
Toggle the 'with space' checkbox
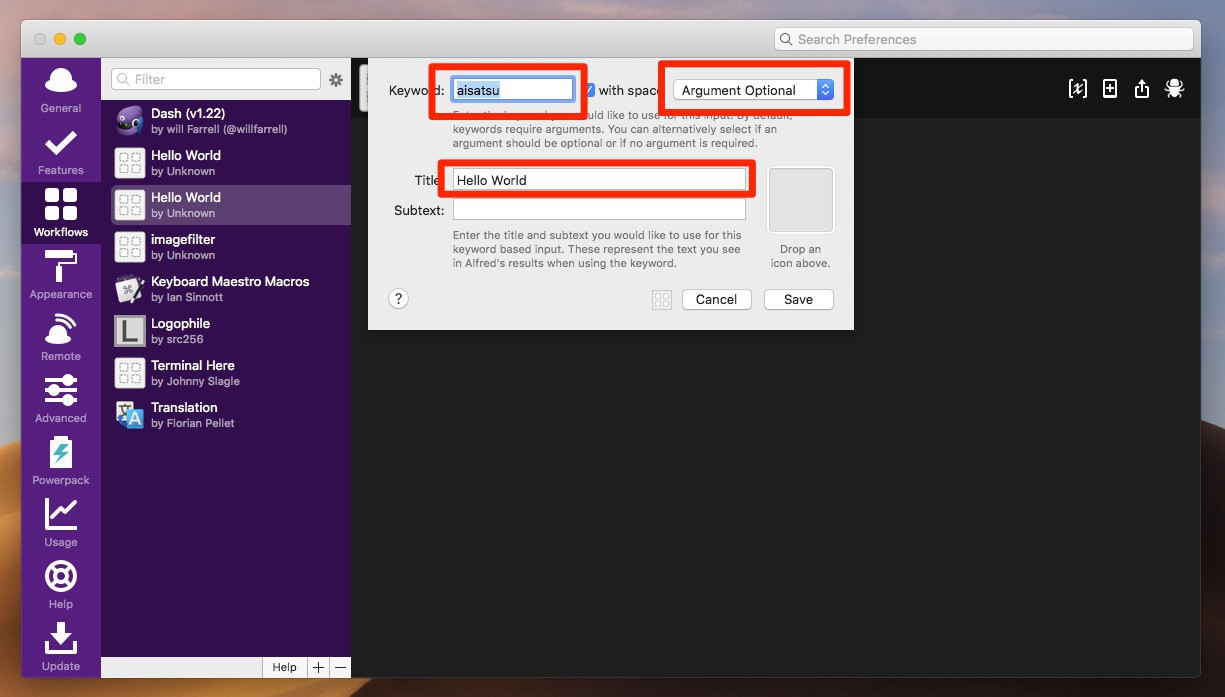point(590,90)
